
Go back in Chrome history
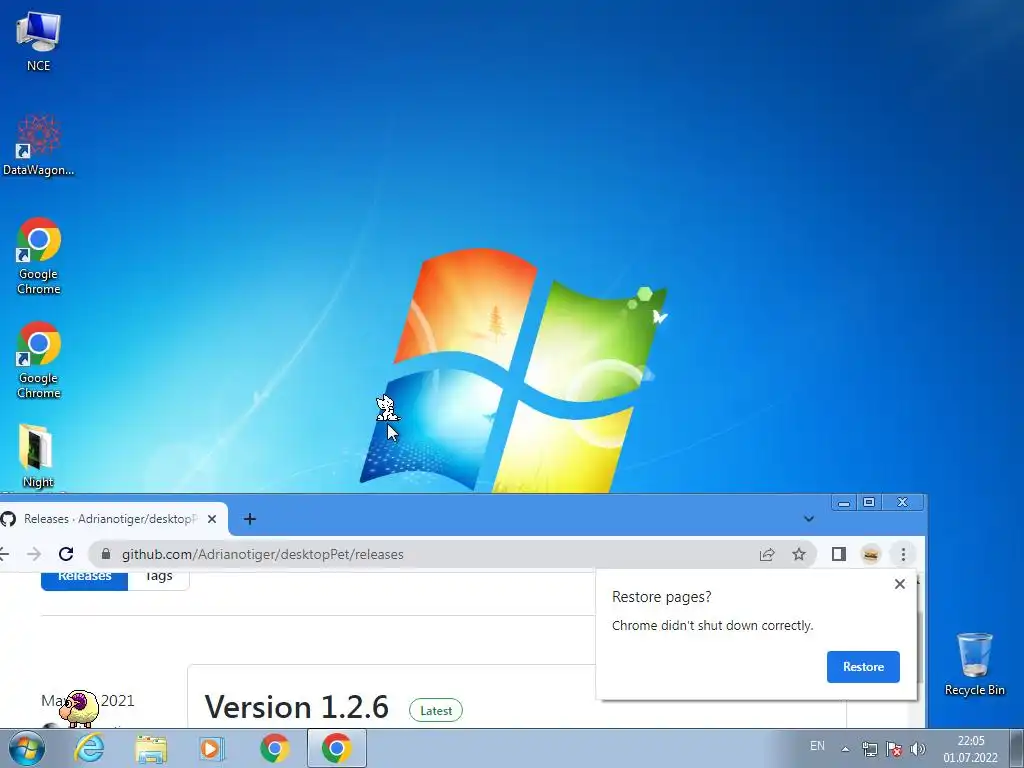tap(4, 554)
